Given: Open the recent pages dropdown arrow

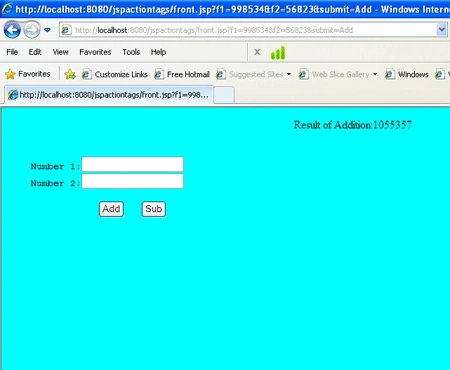Looking at the screenshot, I should click(x=47, y=30).
